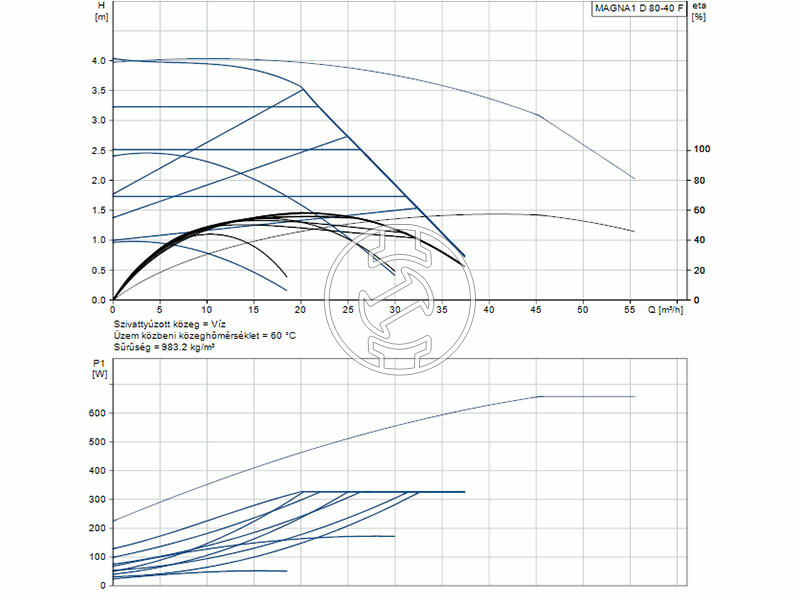
Task: Click the 2.5 tick on the head axis
Action: click(98, 151)
